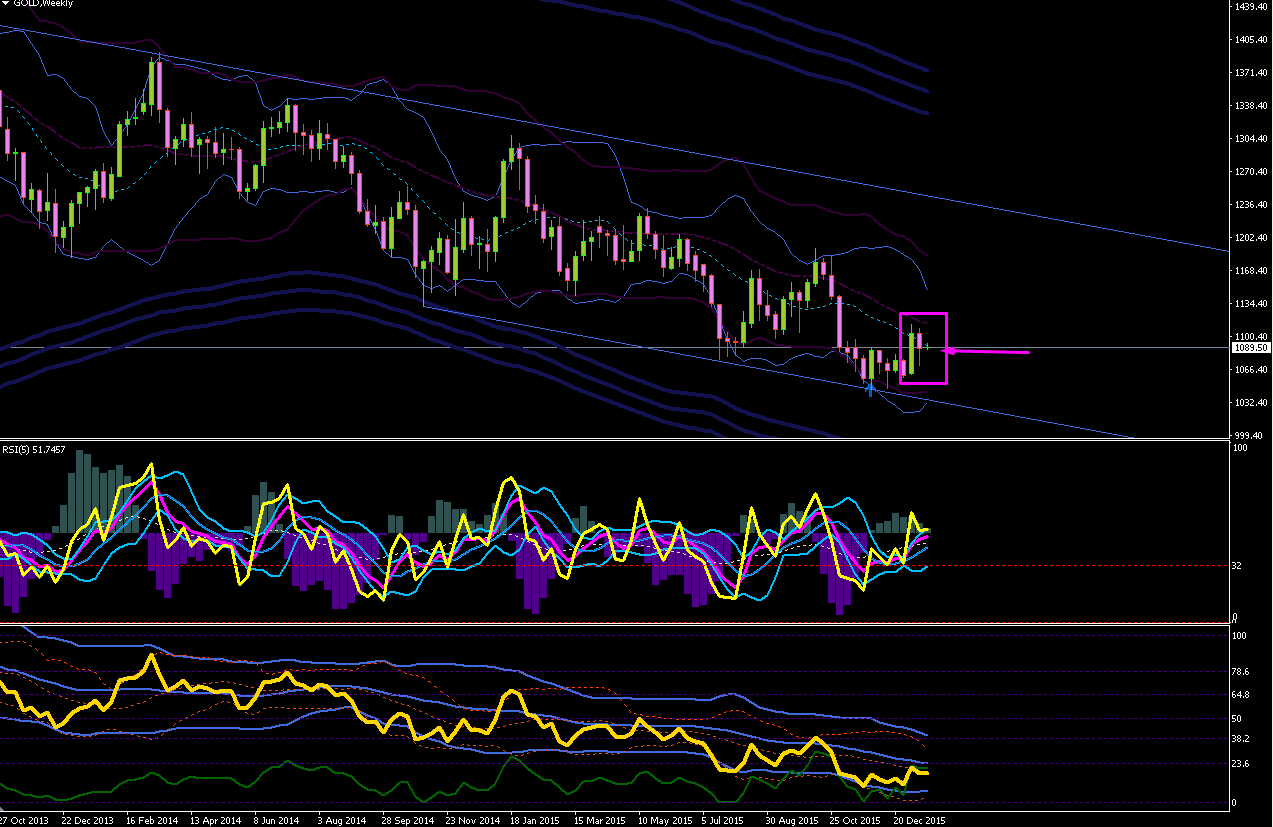The image size is (1273, 827).
Task: Select the blue cross marker below the candles
Action: [x=870, y=389]
